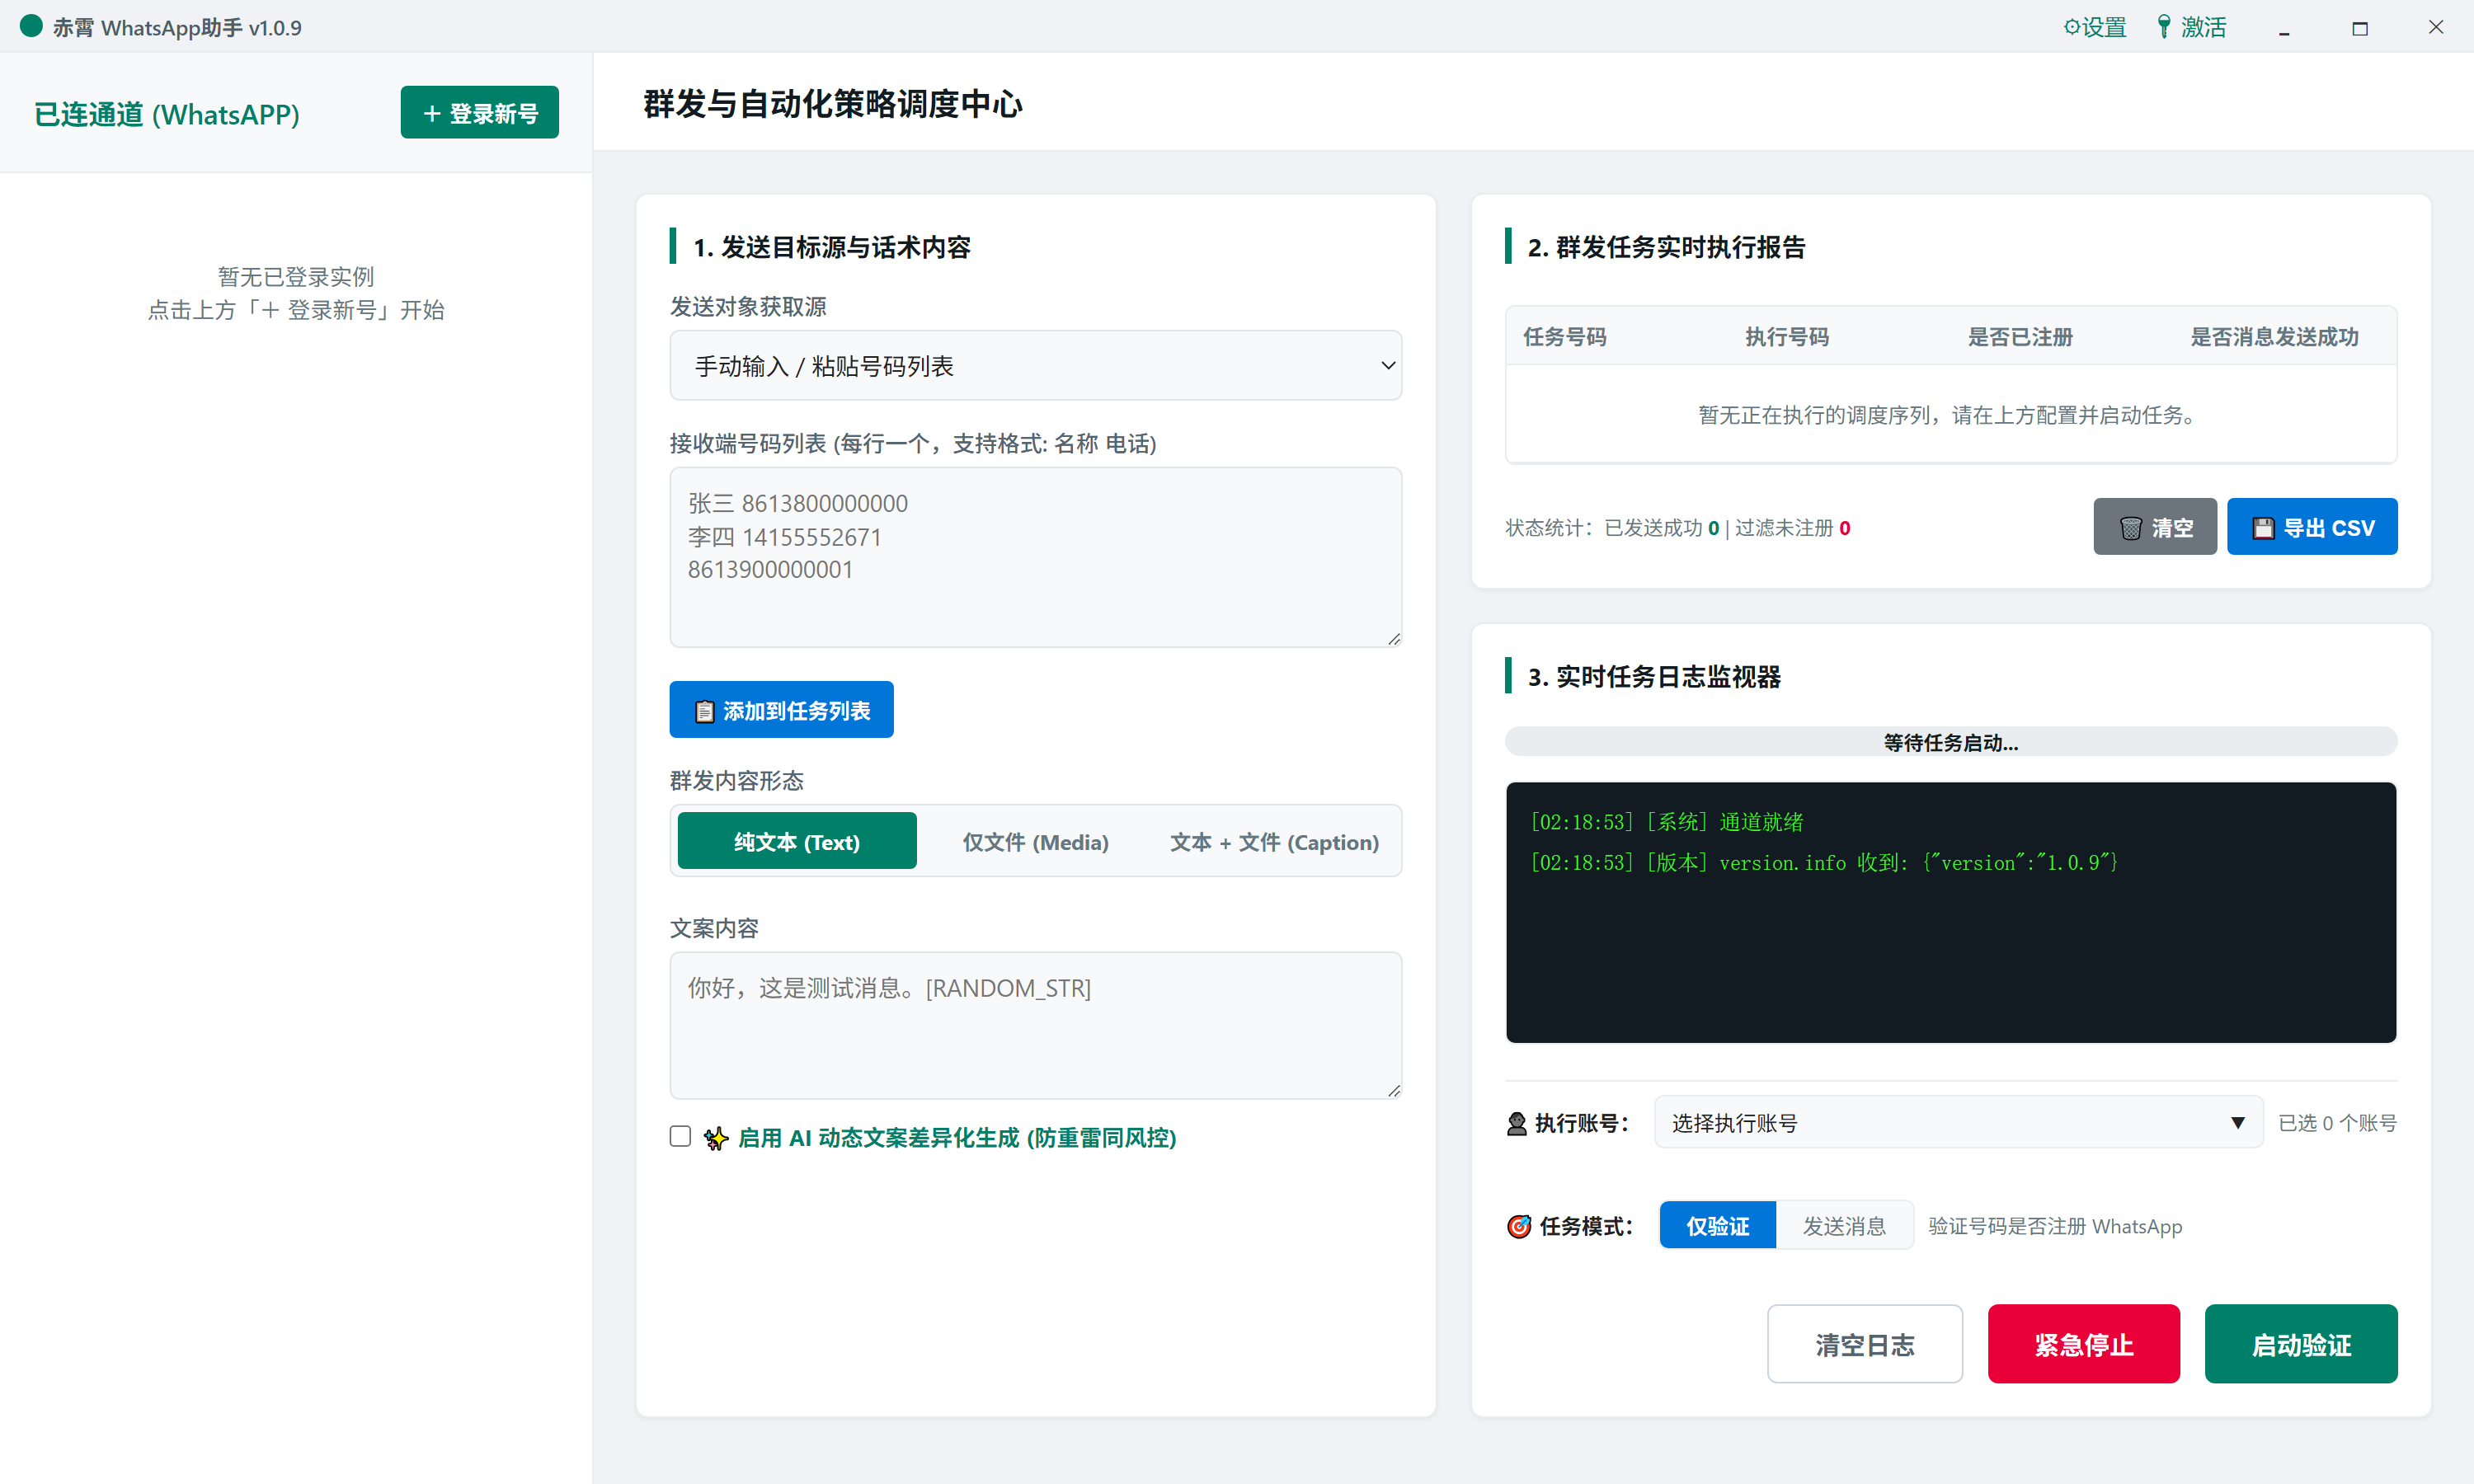Maximize the application window
The width and height of the screenshot is (2474, 1484).
point(2360,28)
